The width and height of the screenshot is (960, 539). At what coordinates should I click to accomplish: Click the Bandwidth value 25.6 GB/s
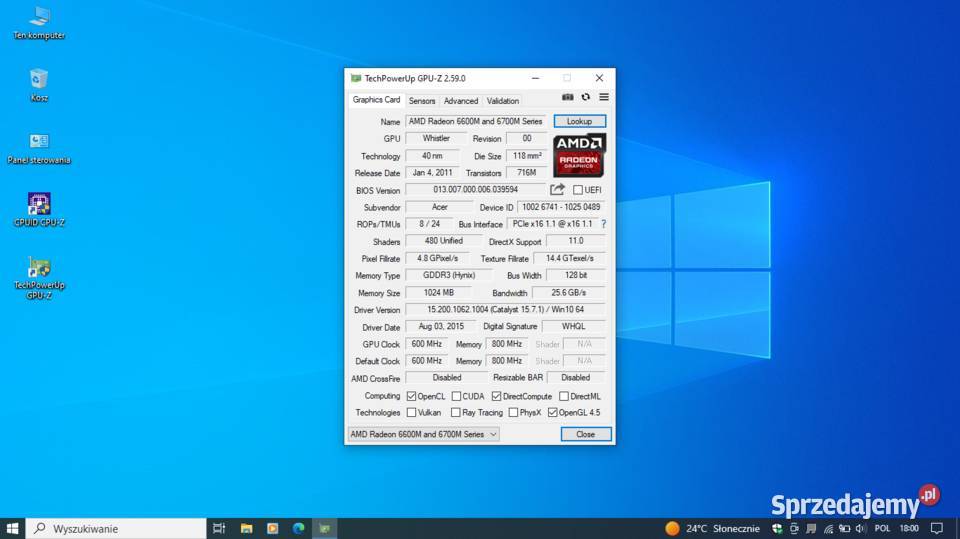(x=569, y=293)
